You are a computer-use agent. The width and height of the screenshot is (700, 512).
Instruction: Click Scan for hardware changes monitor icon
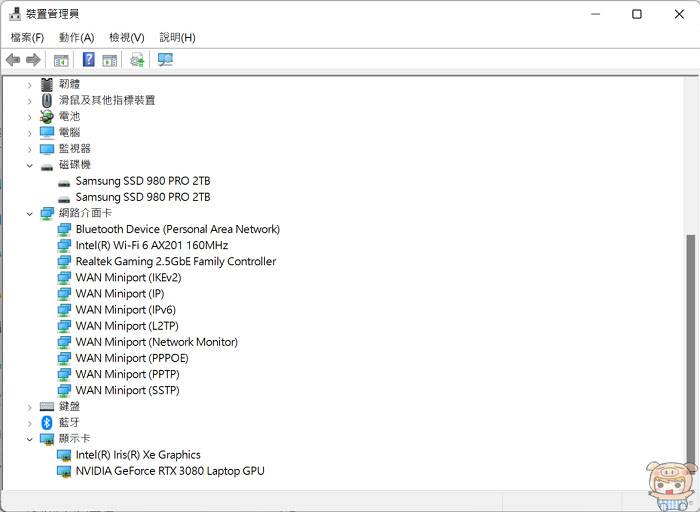pyautogui.click(x=165, y=59)
